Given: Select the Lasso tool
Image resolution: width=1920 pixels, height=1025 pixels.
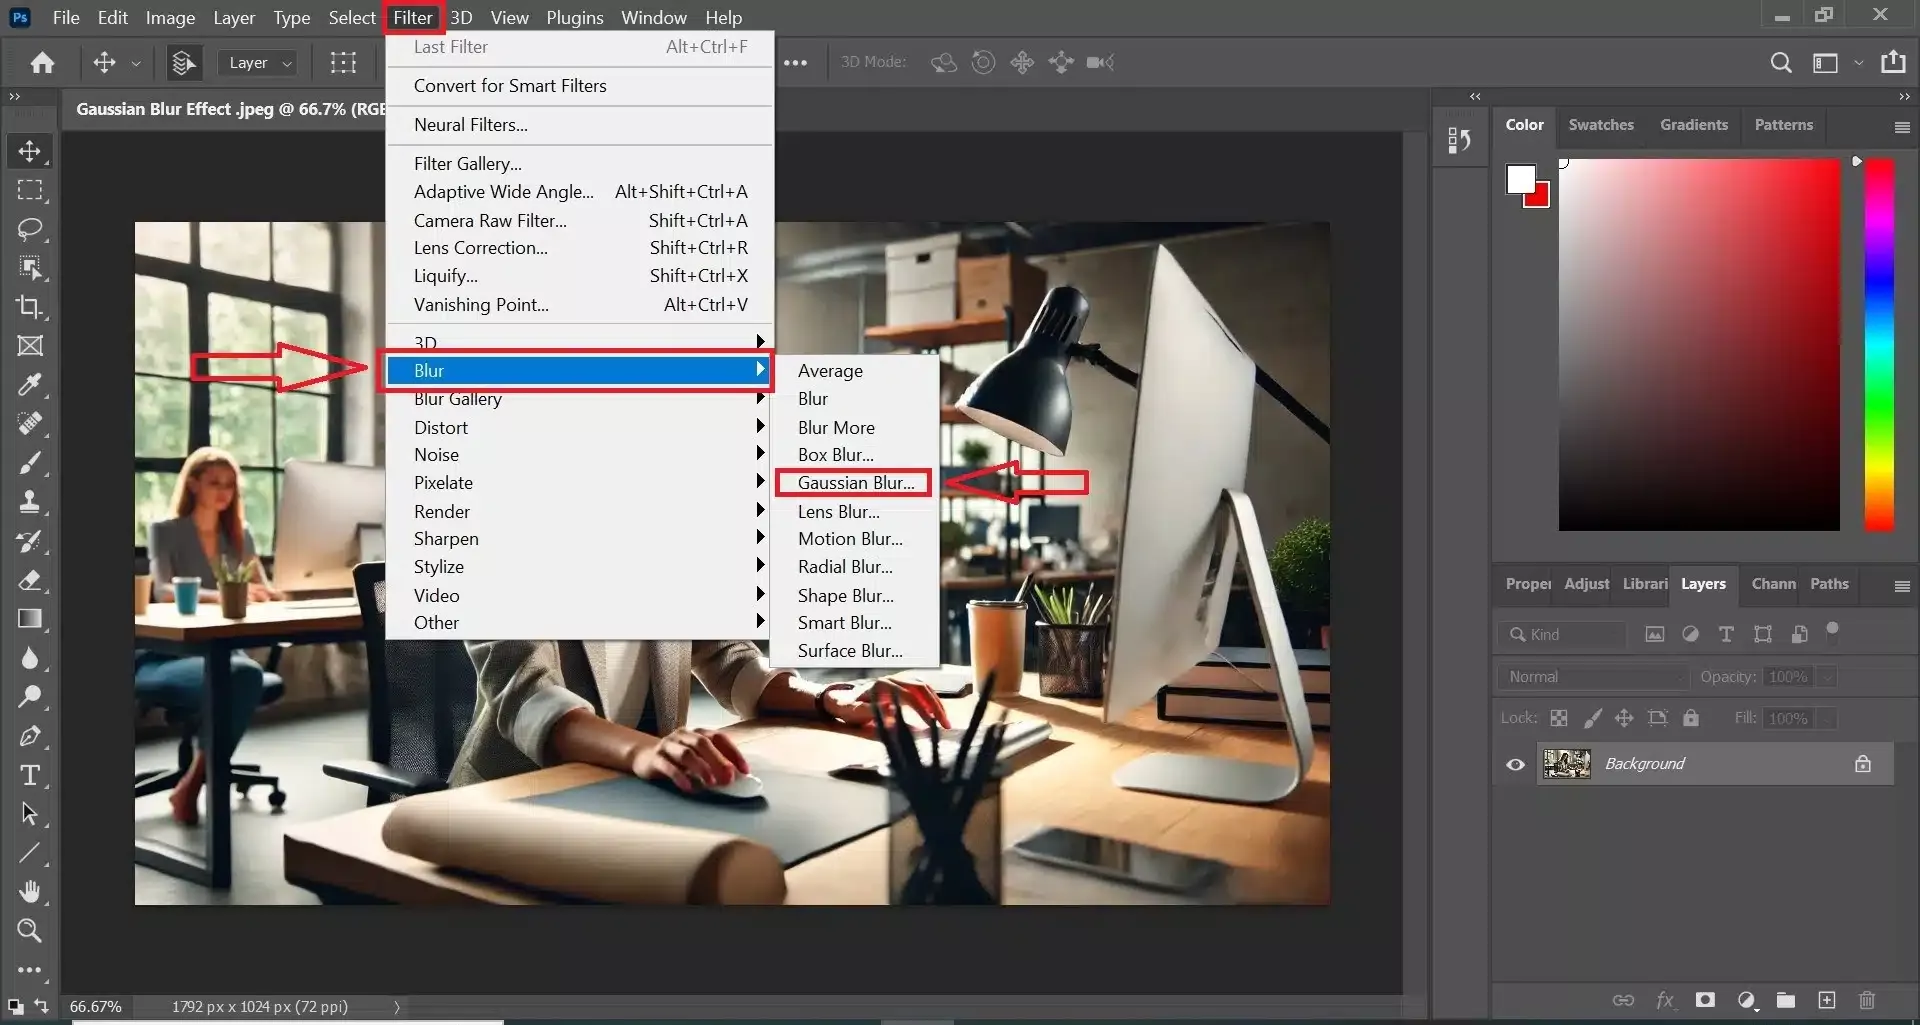Looking at the screenshot, I should coord(30,229).
